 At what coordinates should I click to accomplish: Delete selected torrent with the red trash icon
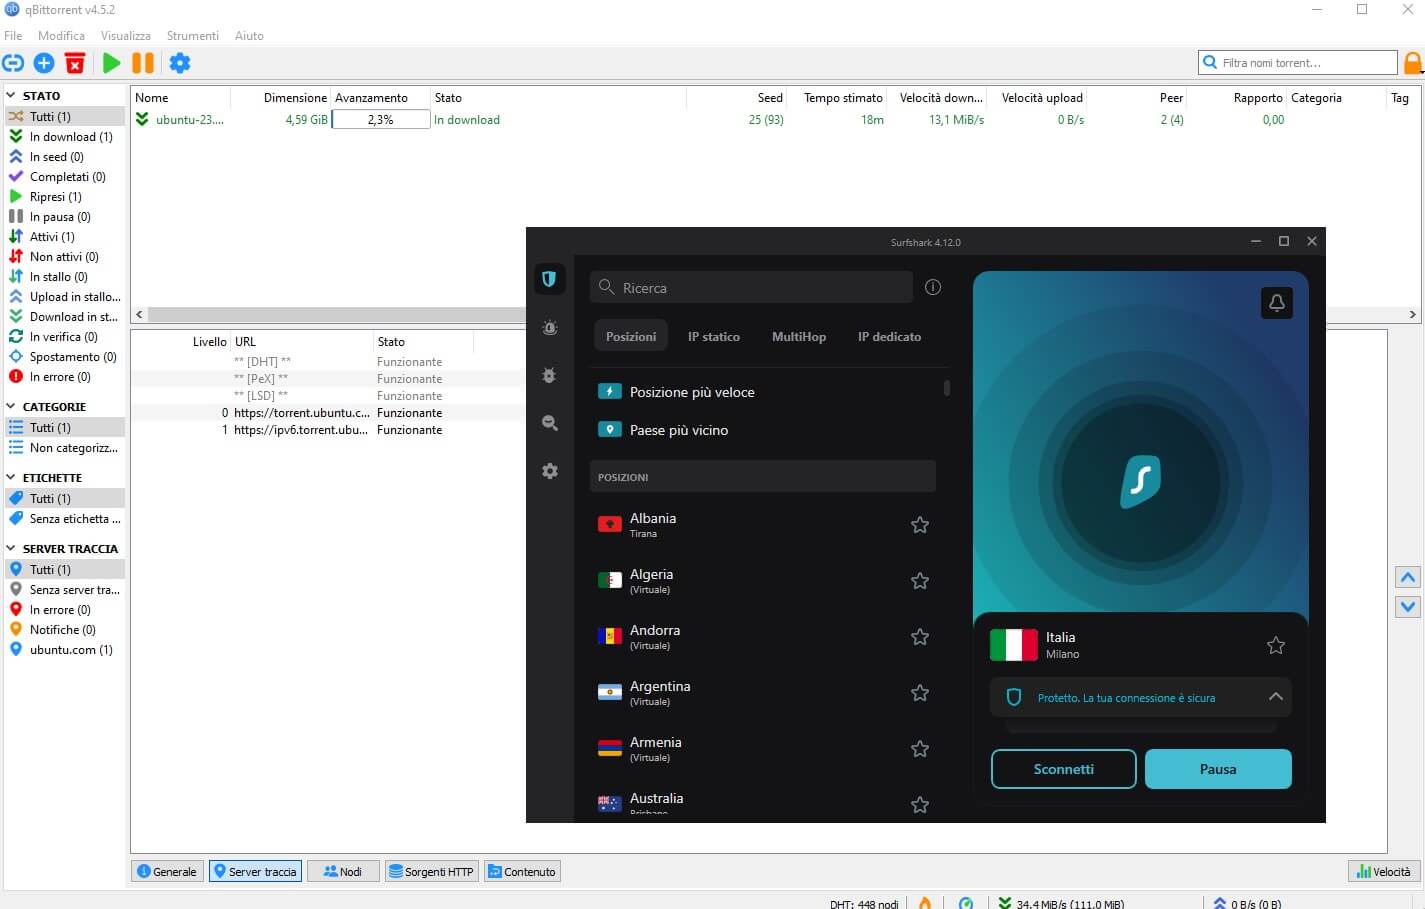(75, 63)
